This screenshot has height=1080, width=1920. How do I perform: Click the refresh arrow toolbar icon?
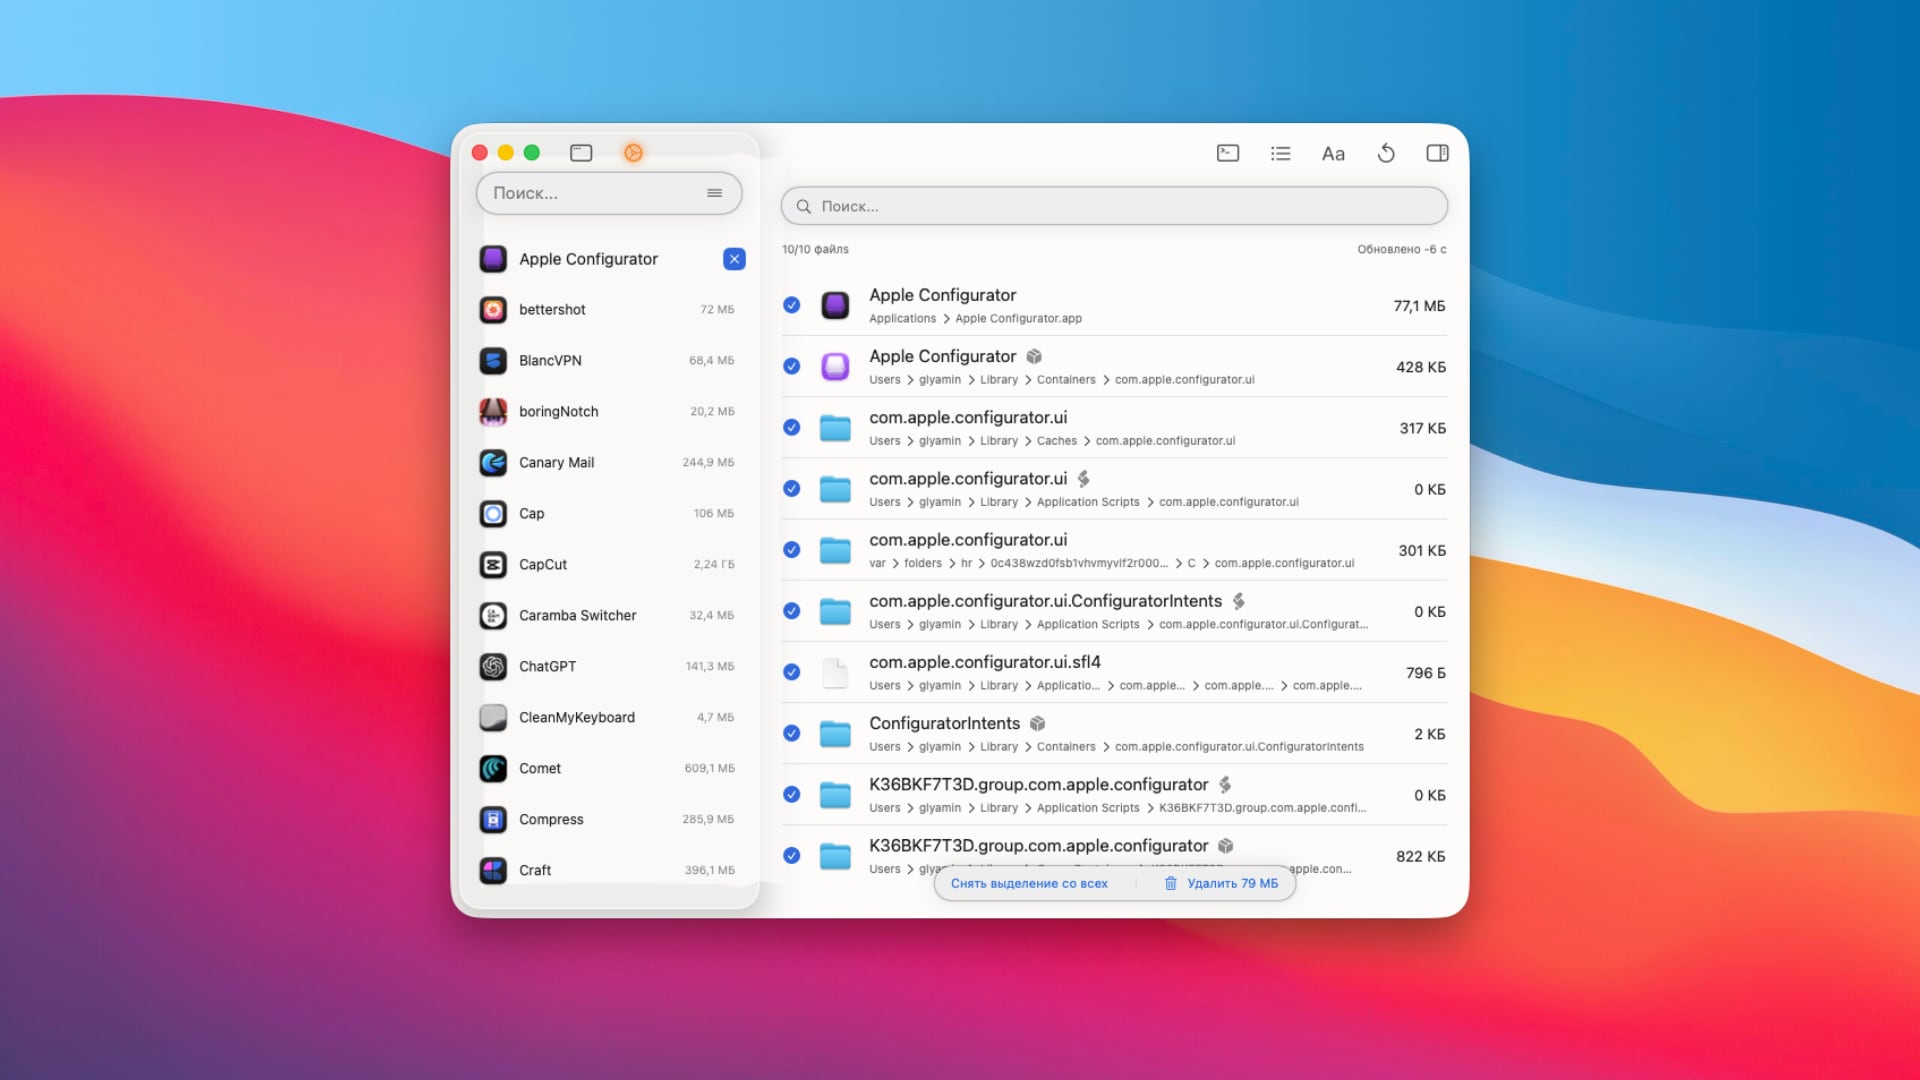[x=1386, y=153]
